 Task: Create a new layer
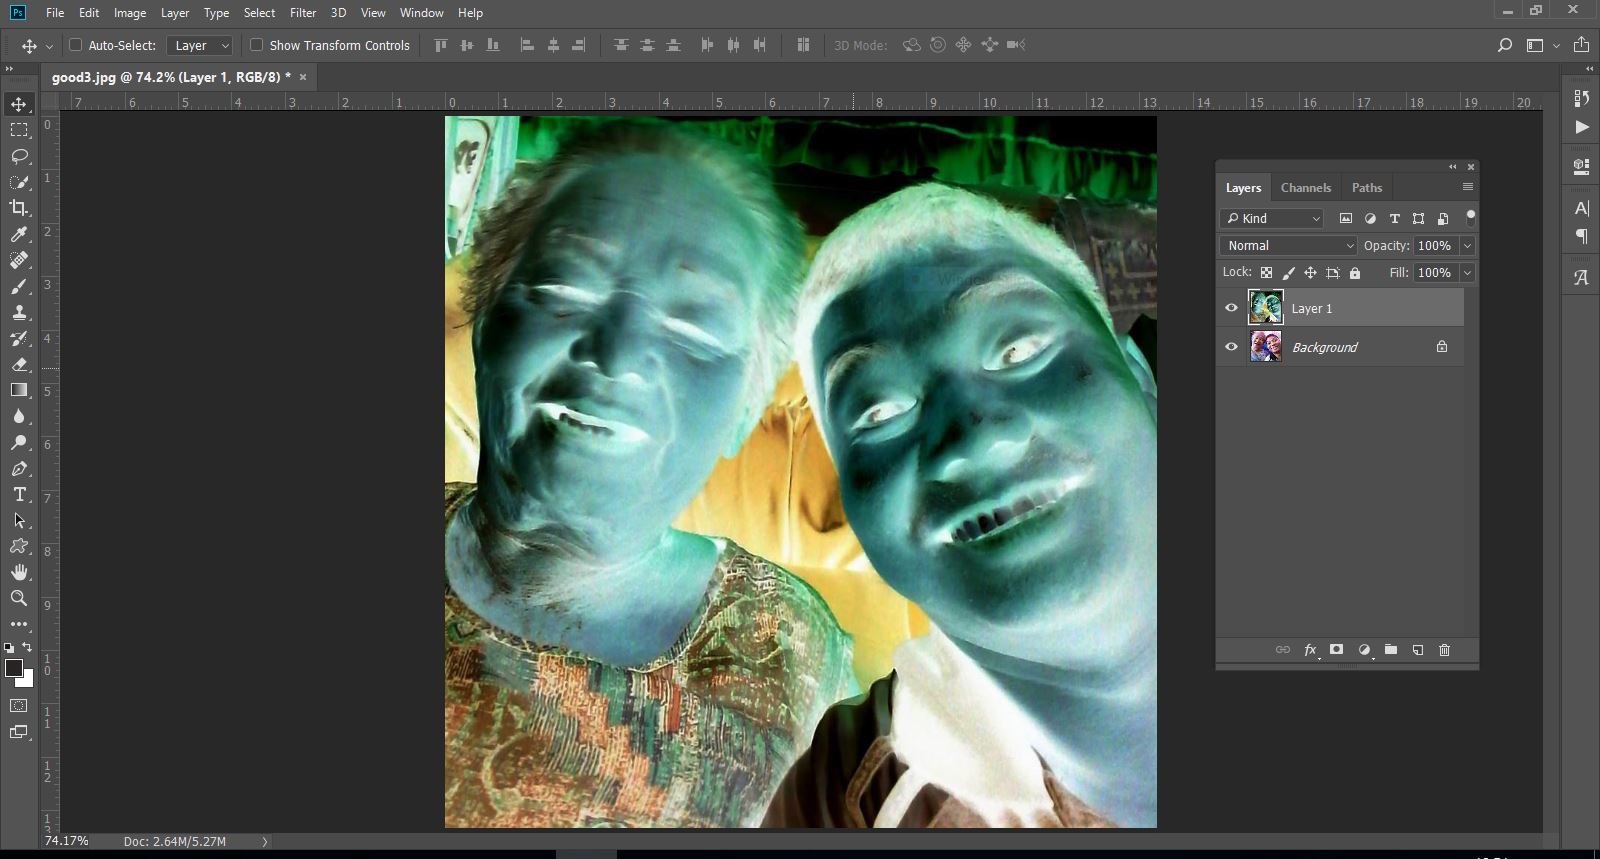click(x=1418, y=650)
